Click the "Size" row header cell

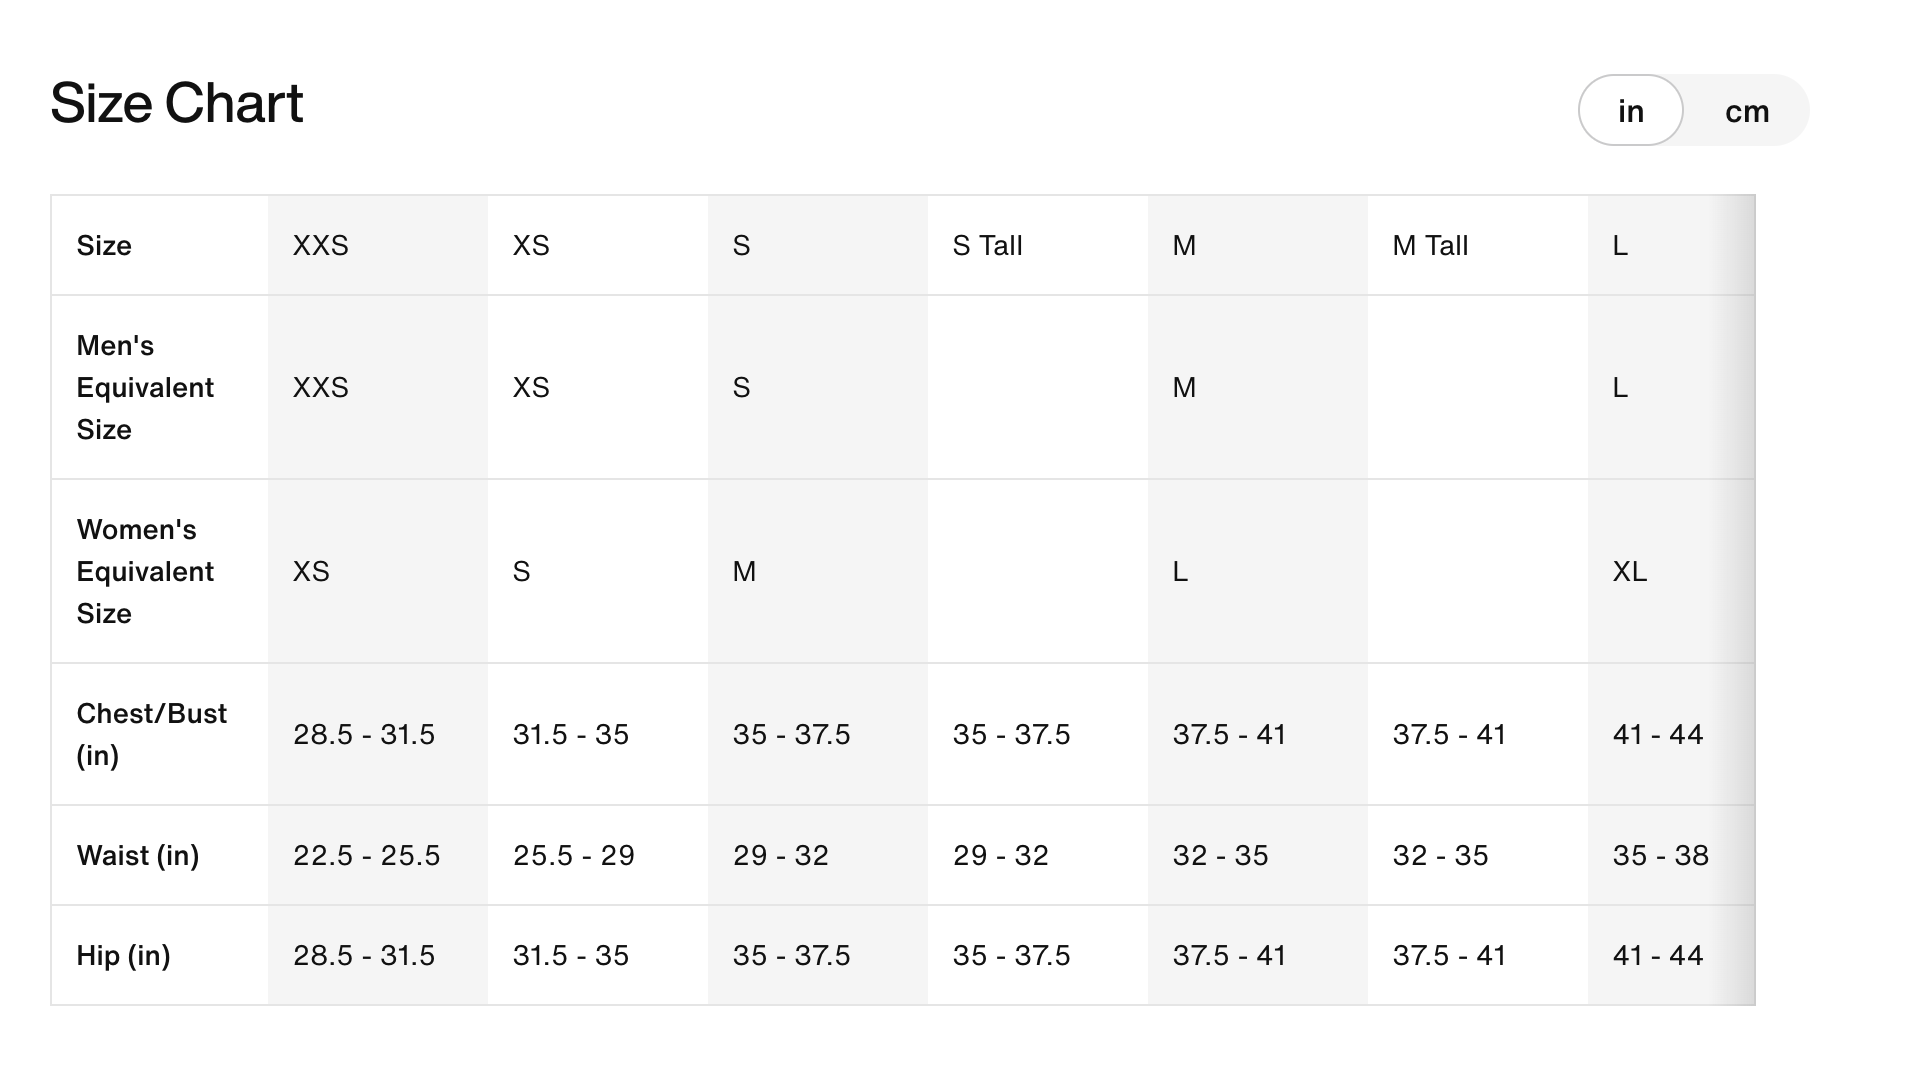[x=104, y=246]
